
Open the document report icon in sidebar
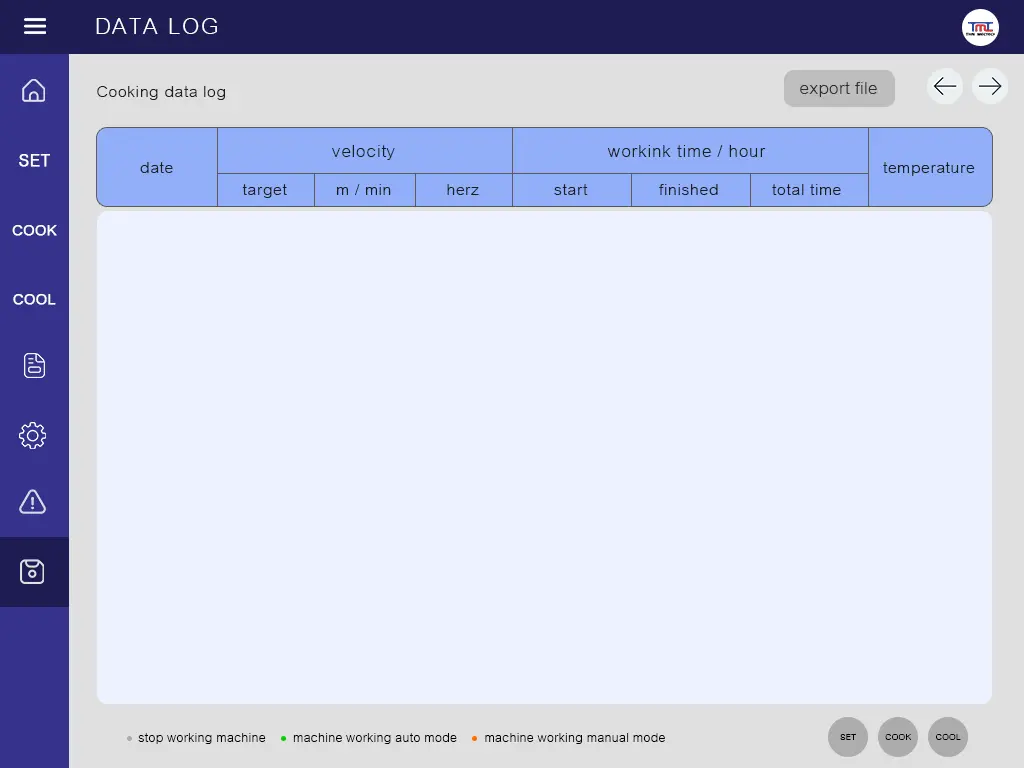tap(34, 366)
